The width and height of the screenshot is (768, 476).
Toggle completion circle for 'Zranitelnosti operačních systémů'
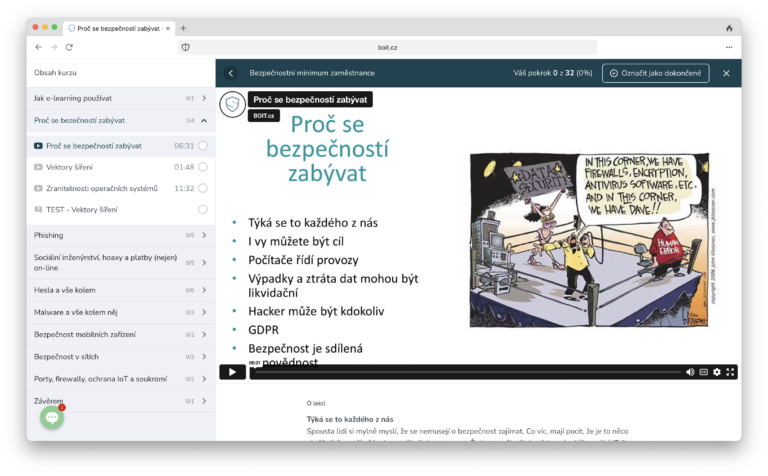(x=203, y=188)
